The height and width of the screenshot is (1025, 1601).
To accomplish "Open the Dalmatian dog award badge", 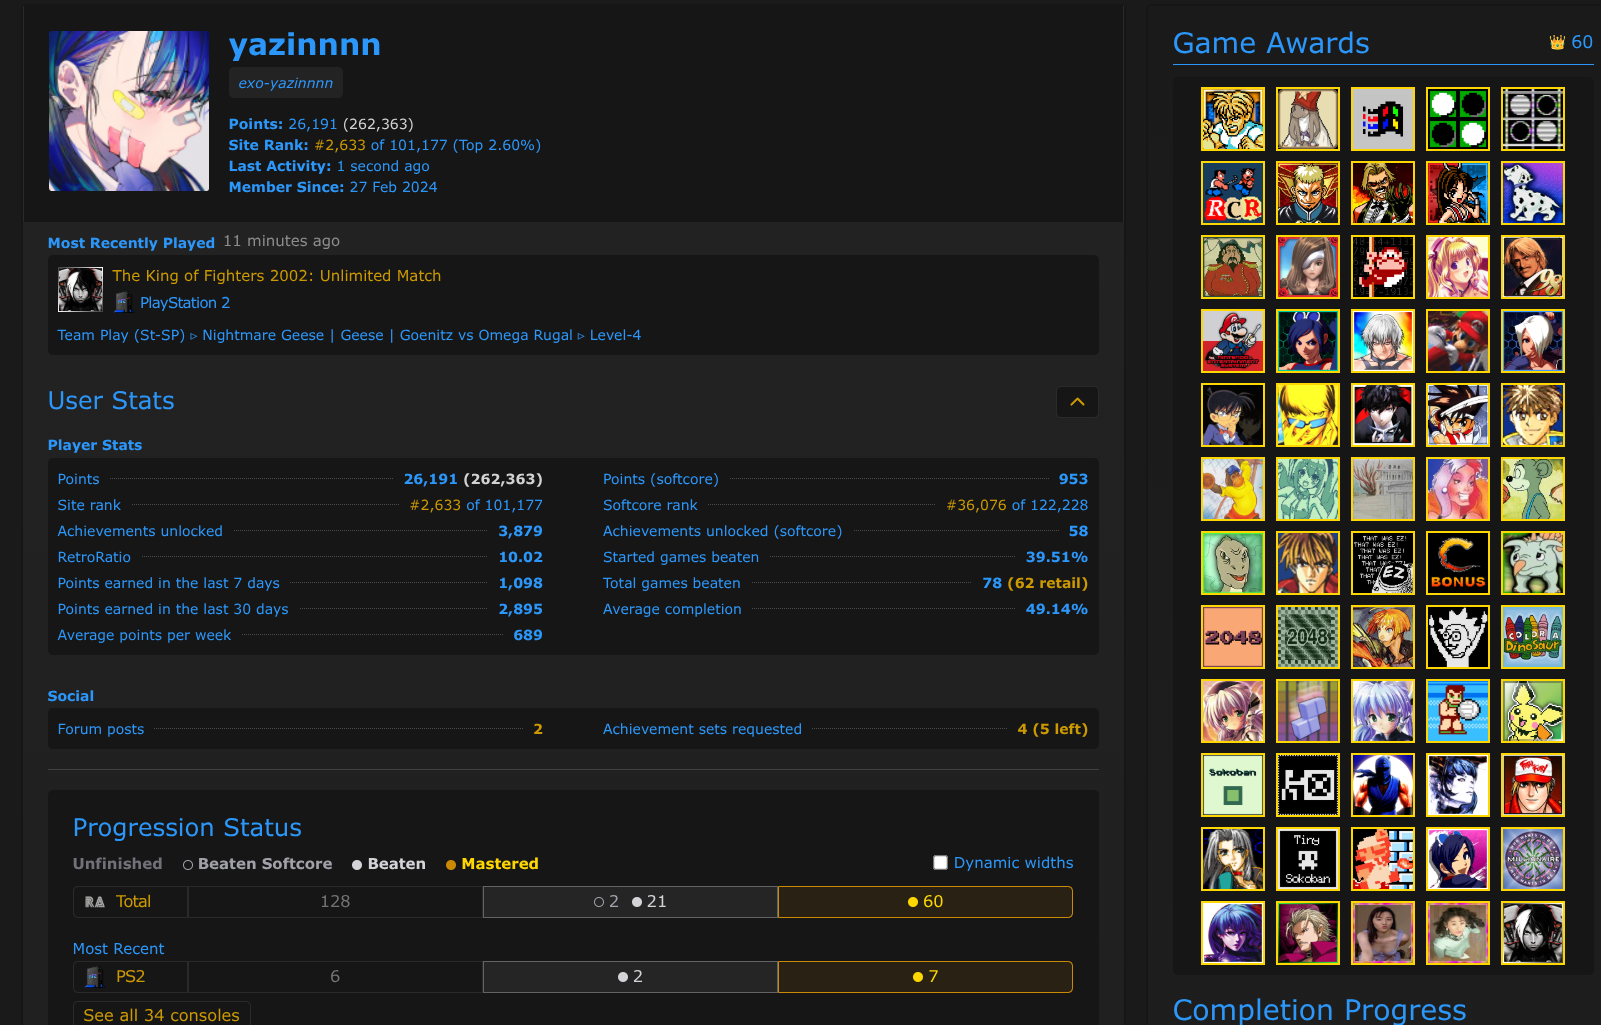I will pyautogui.click(x=1533, y=193).
